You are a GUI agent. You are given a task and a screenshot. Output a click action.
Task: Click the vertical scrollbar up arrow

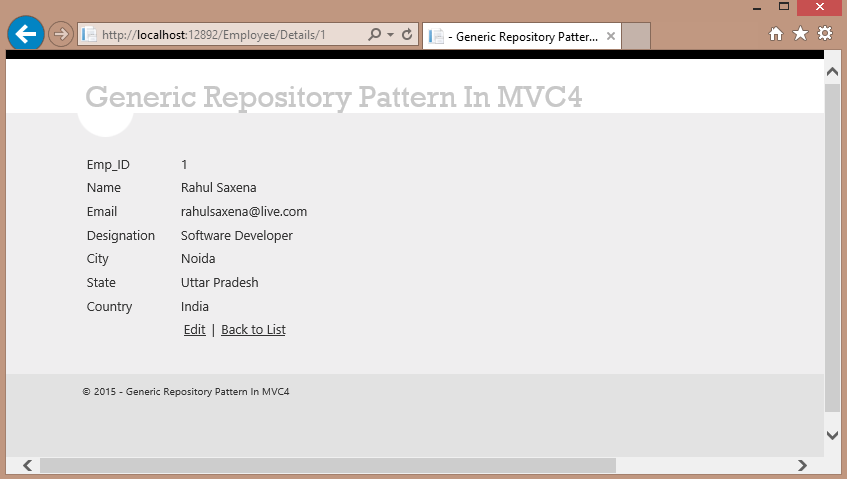832,72
